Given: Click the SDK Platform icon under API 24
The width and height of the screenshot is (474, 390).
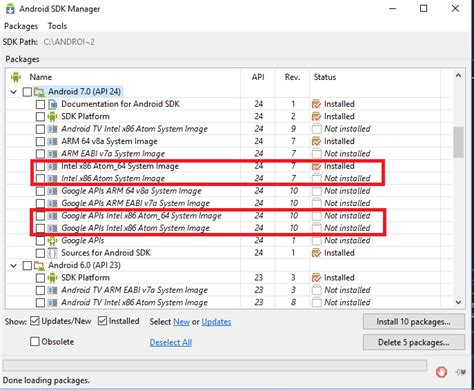Looking at the screenshot, I should 53,116.
